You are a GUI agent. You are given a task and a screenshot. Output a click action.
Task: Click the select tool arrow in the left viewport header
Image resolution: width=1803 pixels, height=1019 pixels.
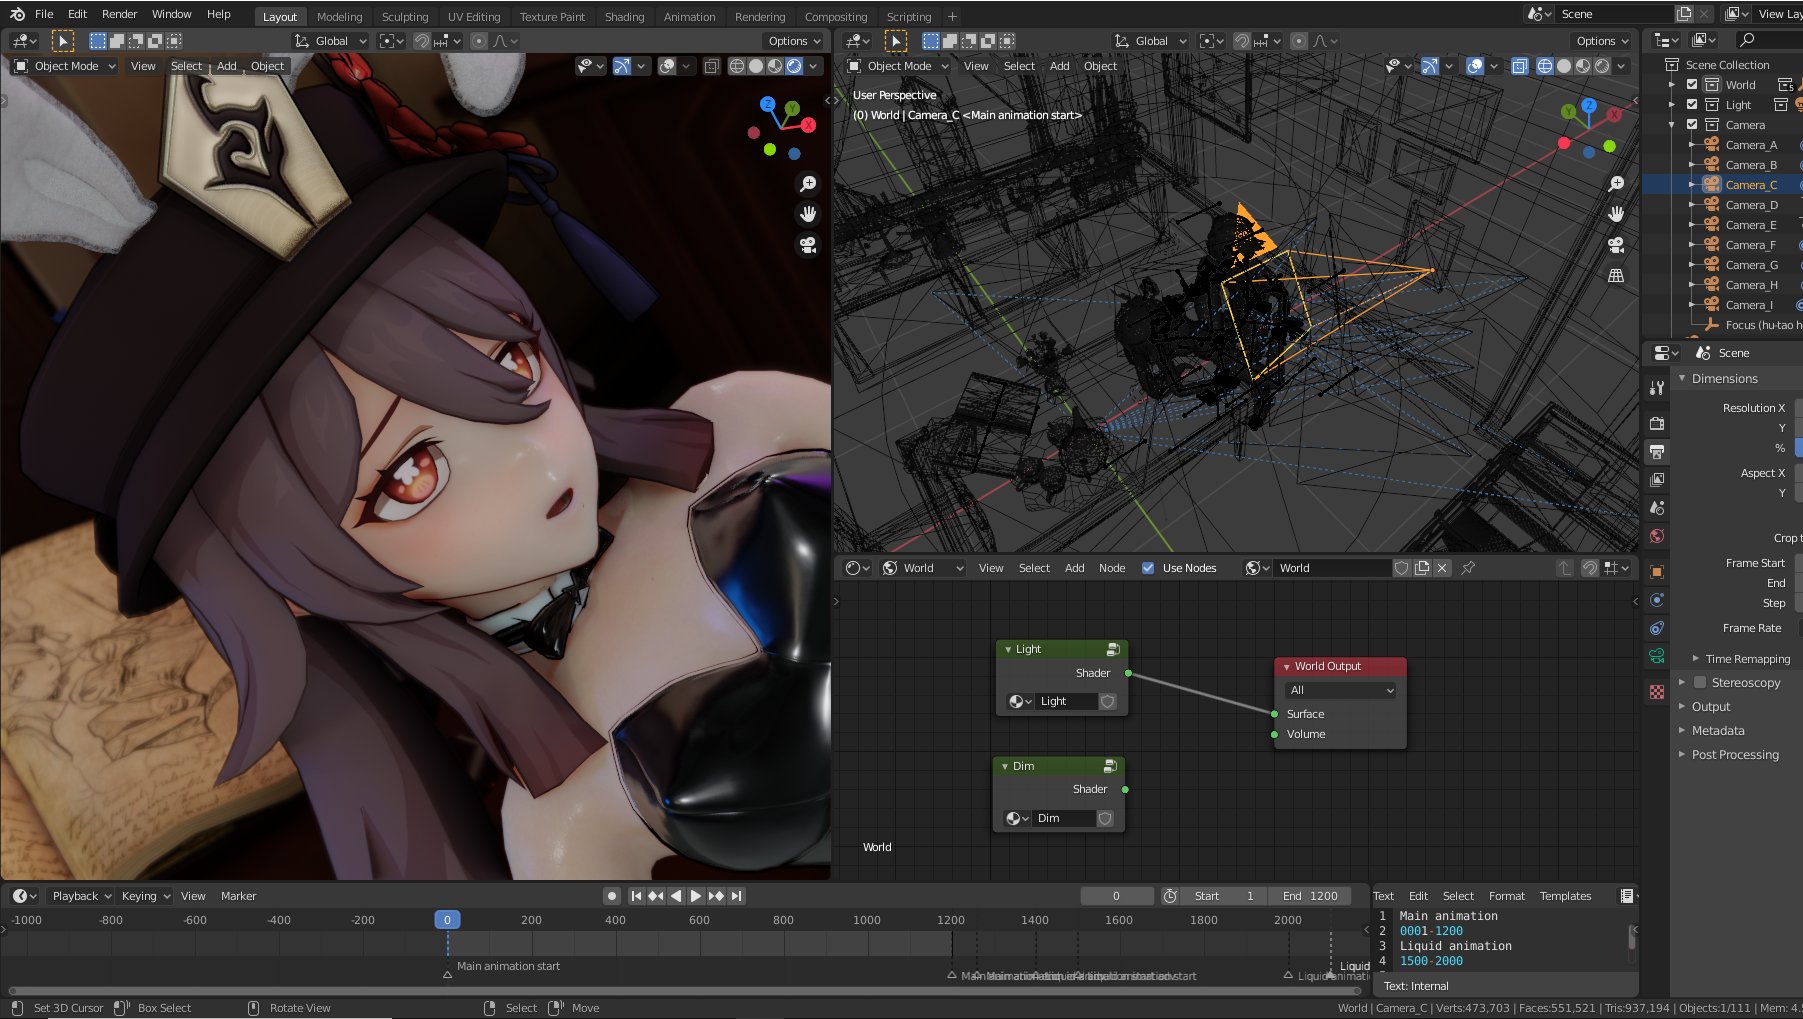63,41
